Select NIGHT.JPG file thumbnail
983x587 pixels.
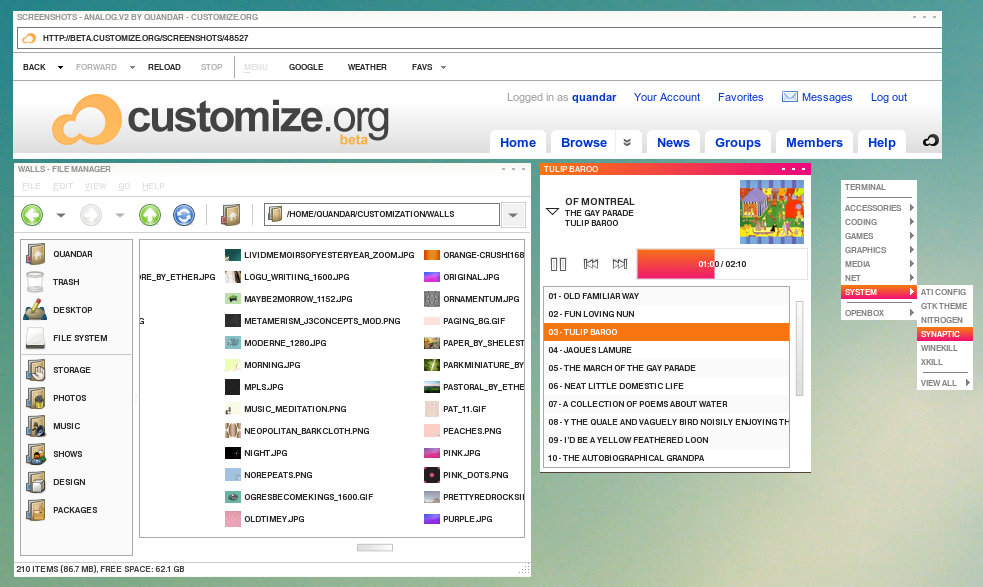233,453
